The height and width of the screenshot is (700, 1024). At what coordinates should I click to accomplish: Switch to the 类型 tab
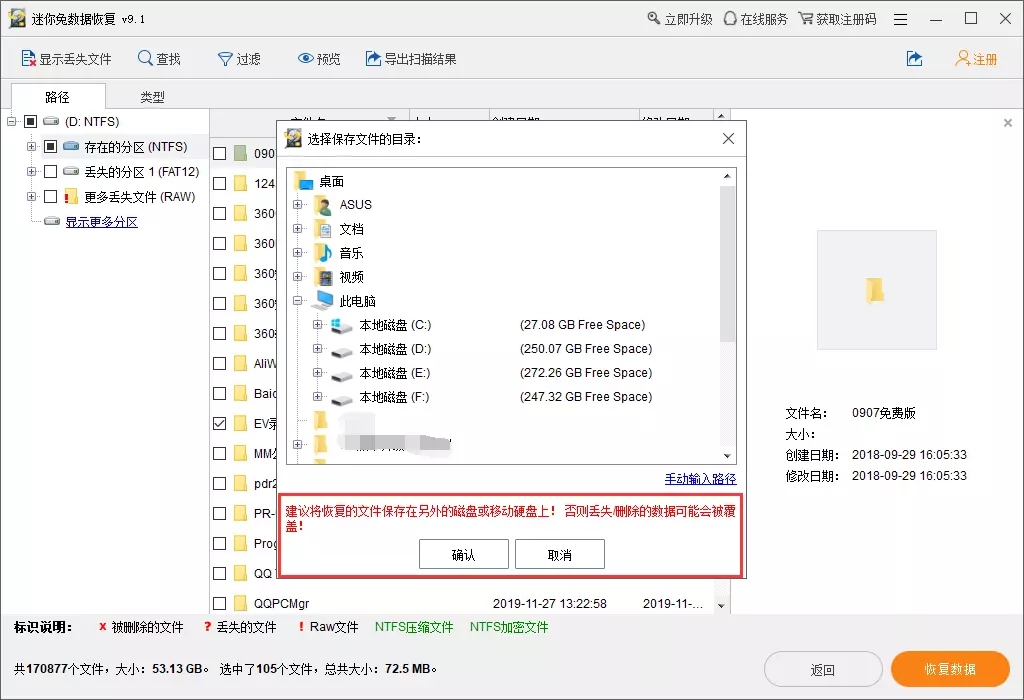[152, 97]
